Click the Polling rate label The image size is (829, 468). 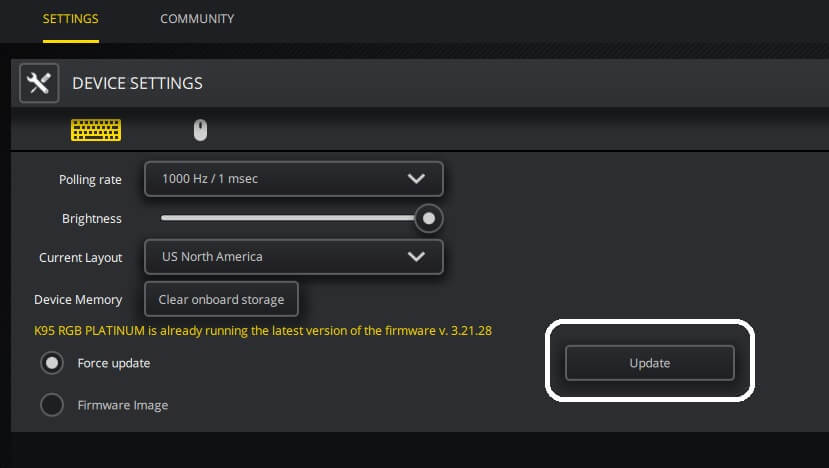point(90,180)
